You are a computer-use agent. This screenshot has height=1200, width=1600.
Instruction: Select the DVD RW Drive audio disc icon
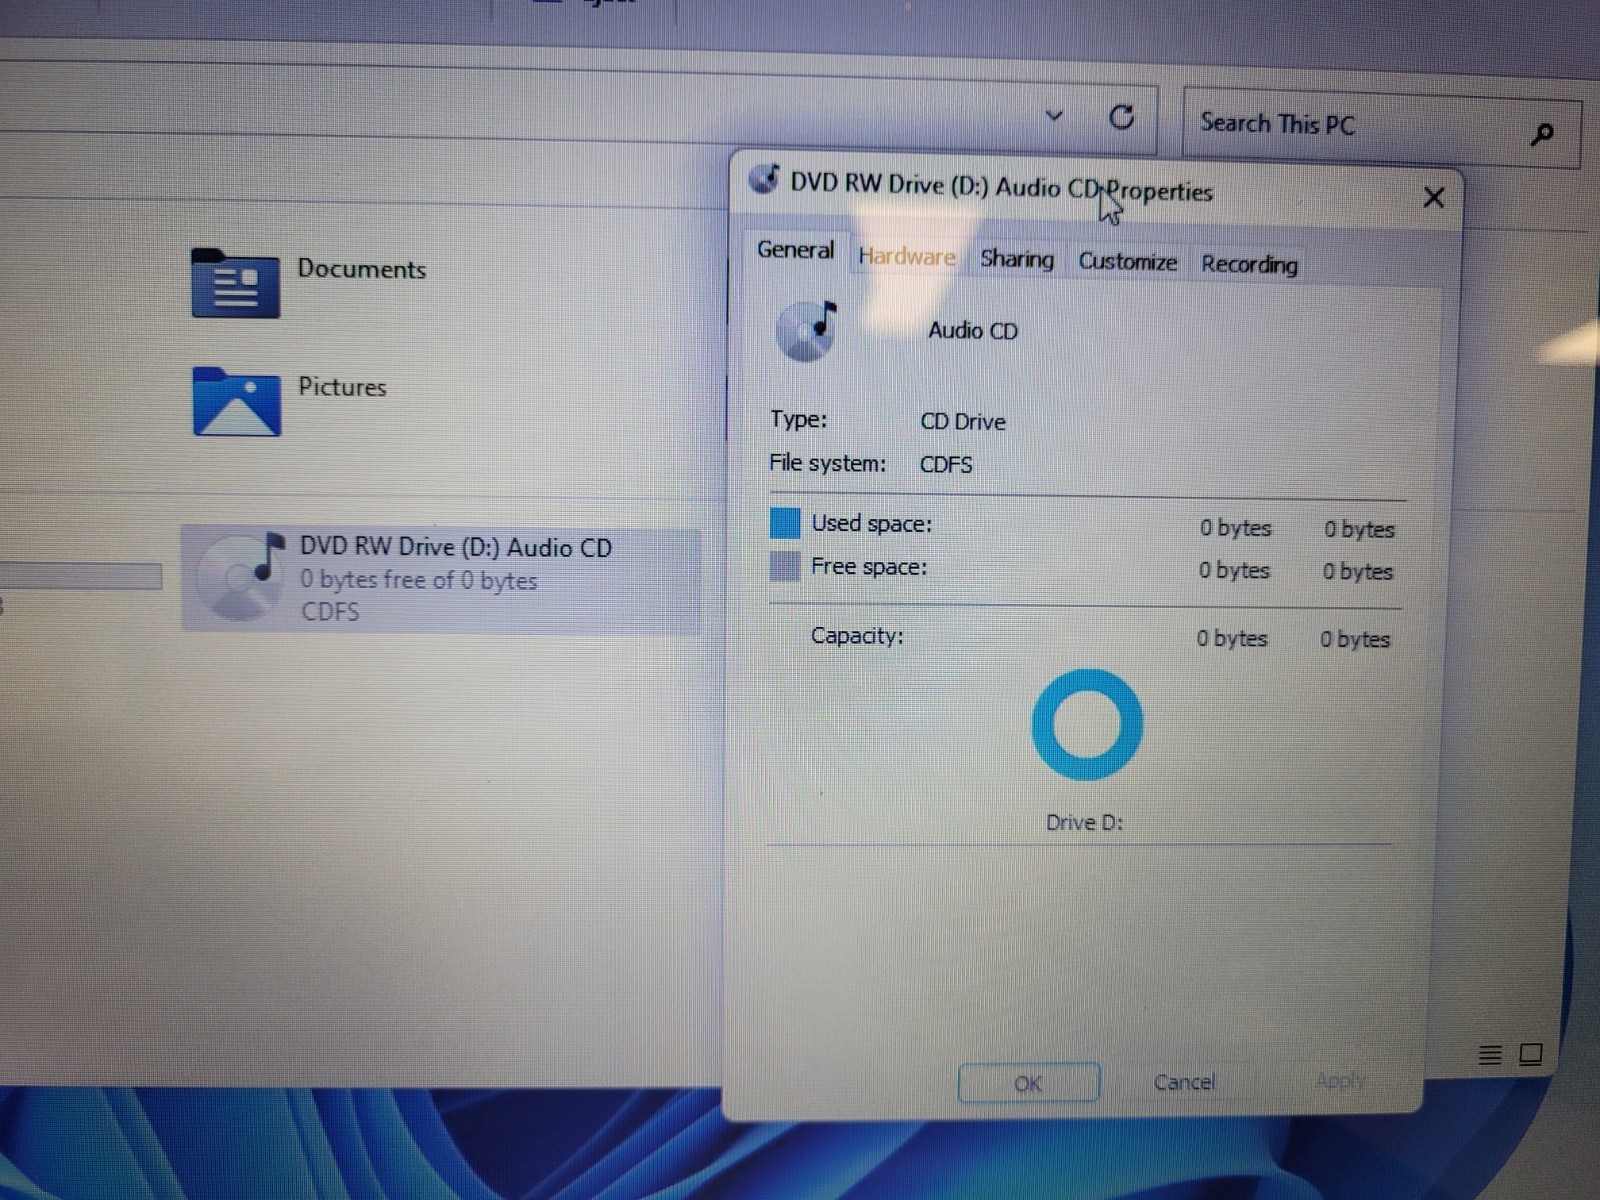click(241, 576)
